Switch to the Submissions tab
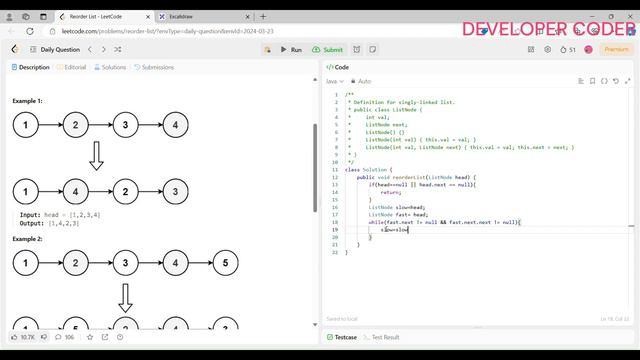The height and width of the screenshot is (360, 640). [x=154, y=67]
